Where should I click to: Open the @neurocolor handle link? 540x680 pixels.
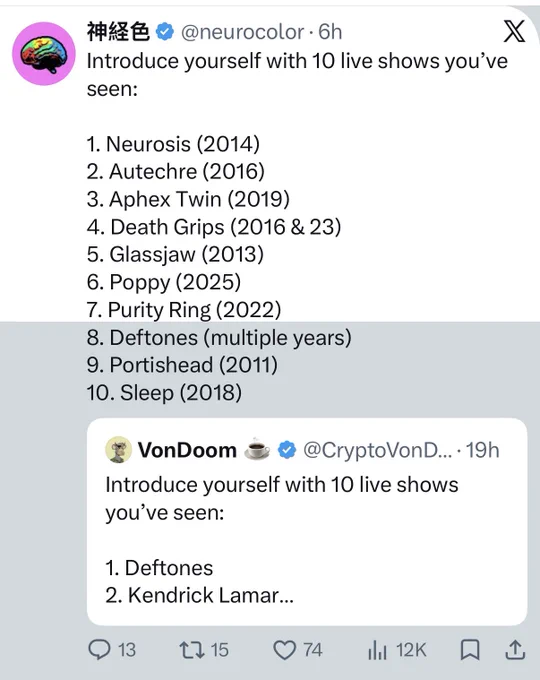242,32
